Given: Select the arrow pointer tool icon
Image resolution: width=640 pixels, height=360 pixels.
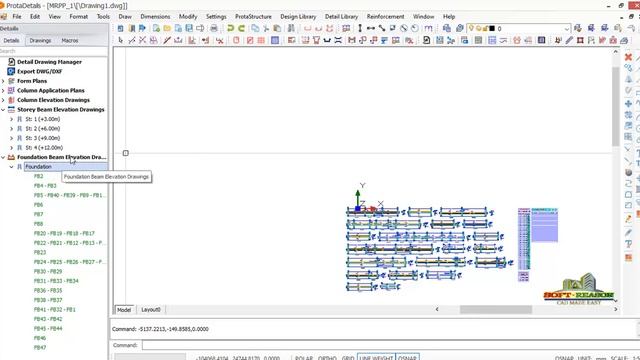Looking at the screenshot, I should tap(120, 40).
